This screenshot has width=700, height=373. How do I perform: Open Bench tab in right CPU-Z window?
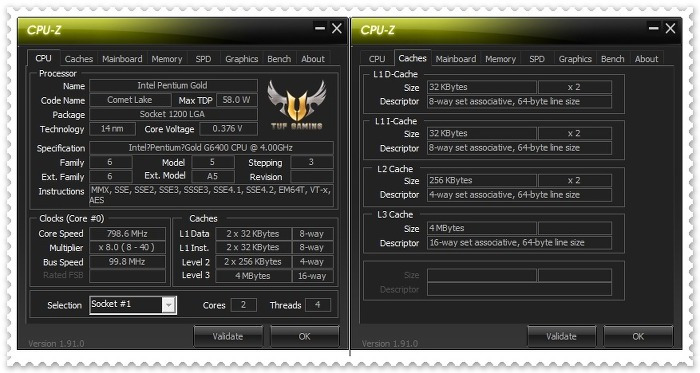(612, 58)
